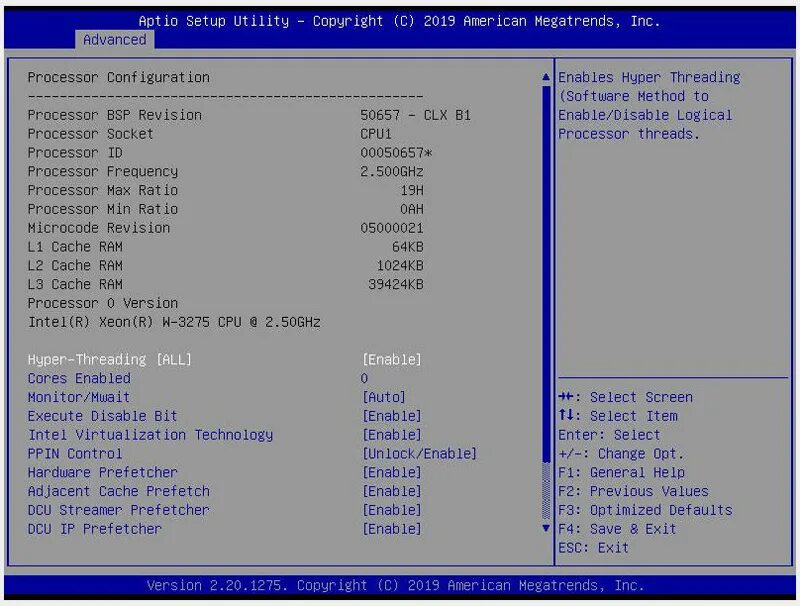
Task: Switch to the Advanced tab
Action: click(114, 40)
